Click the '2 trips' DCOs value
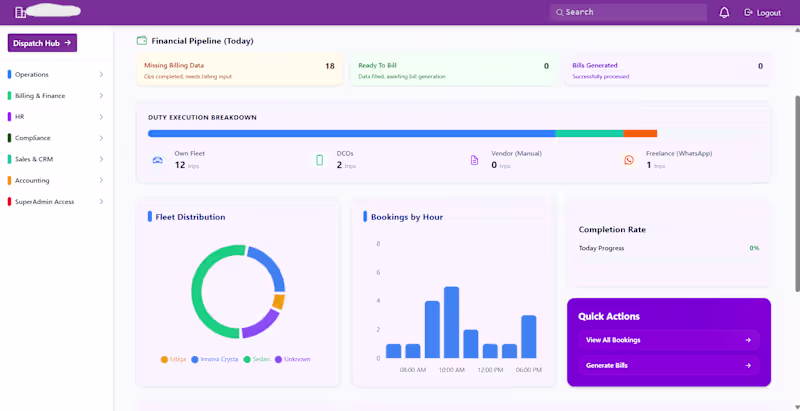Screen dimensions: 800x411 pyautogui.click(x=346, y=165)
